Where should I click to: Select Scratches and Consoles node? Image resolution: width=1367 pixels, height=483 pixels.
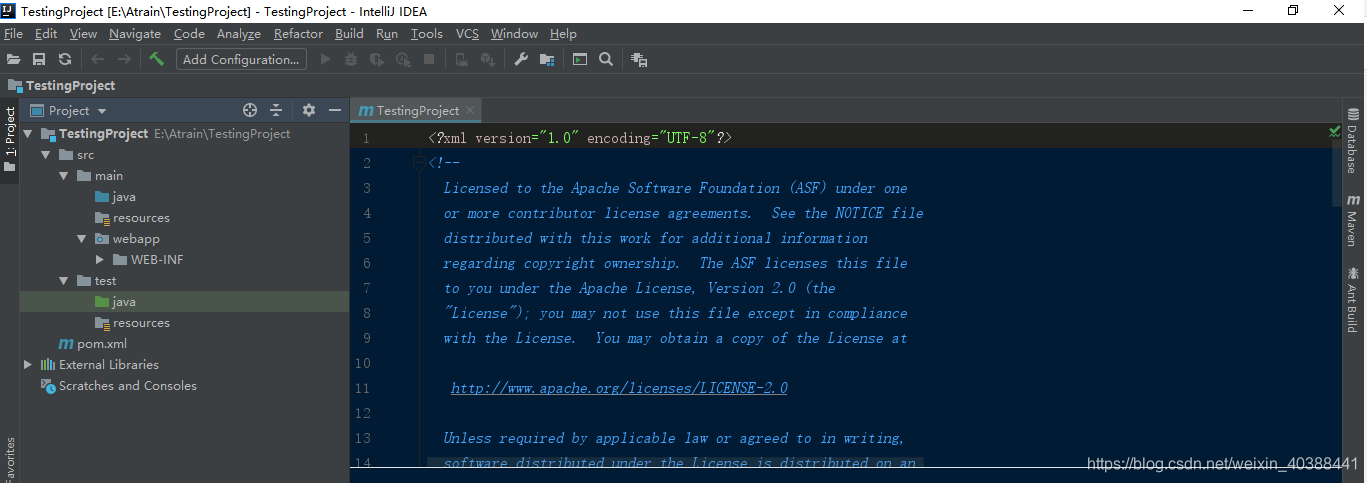pos(118,386)
